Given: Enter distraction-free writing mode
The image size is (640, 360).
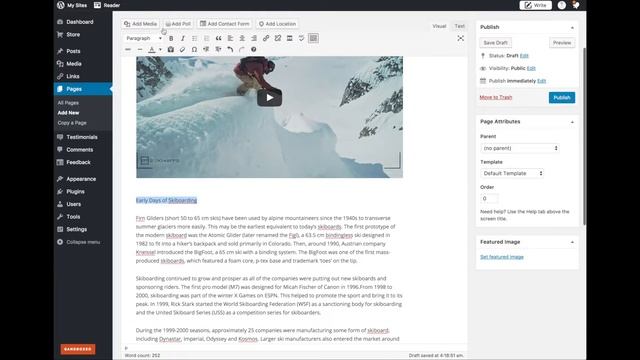Looking at the screenshot, I should [x=460, y=38].
